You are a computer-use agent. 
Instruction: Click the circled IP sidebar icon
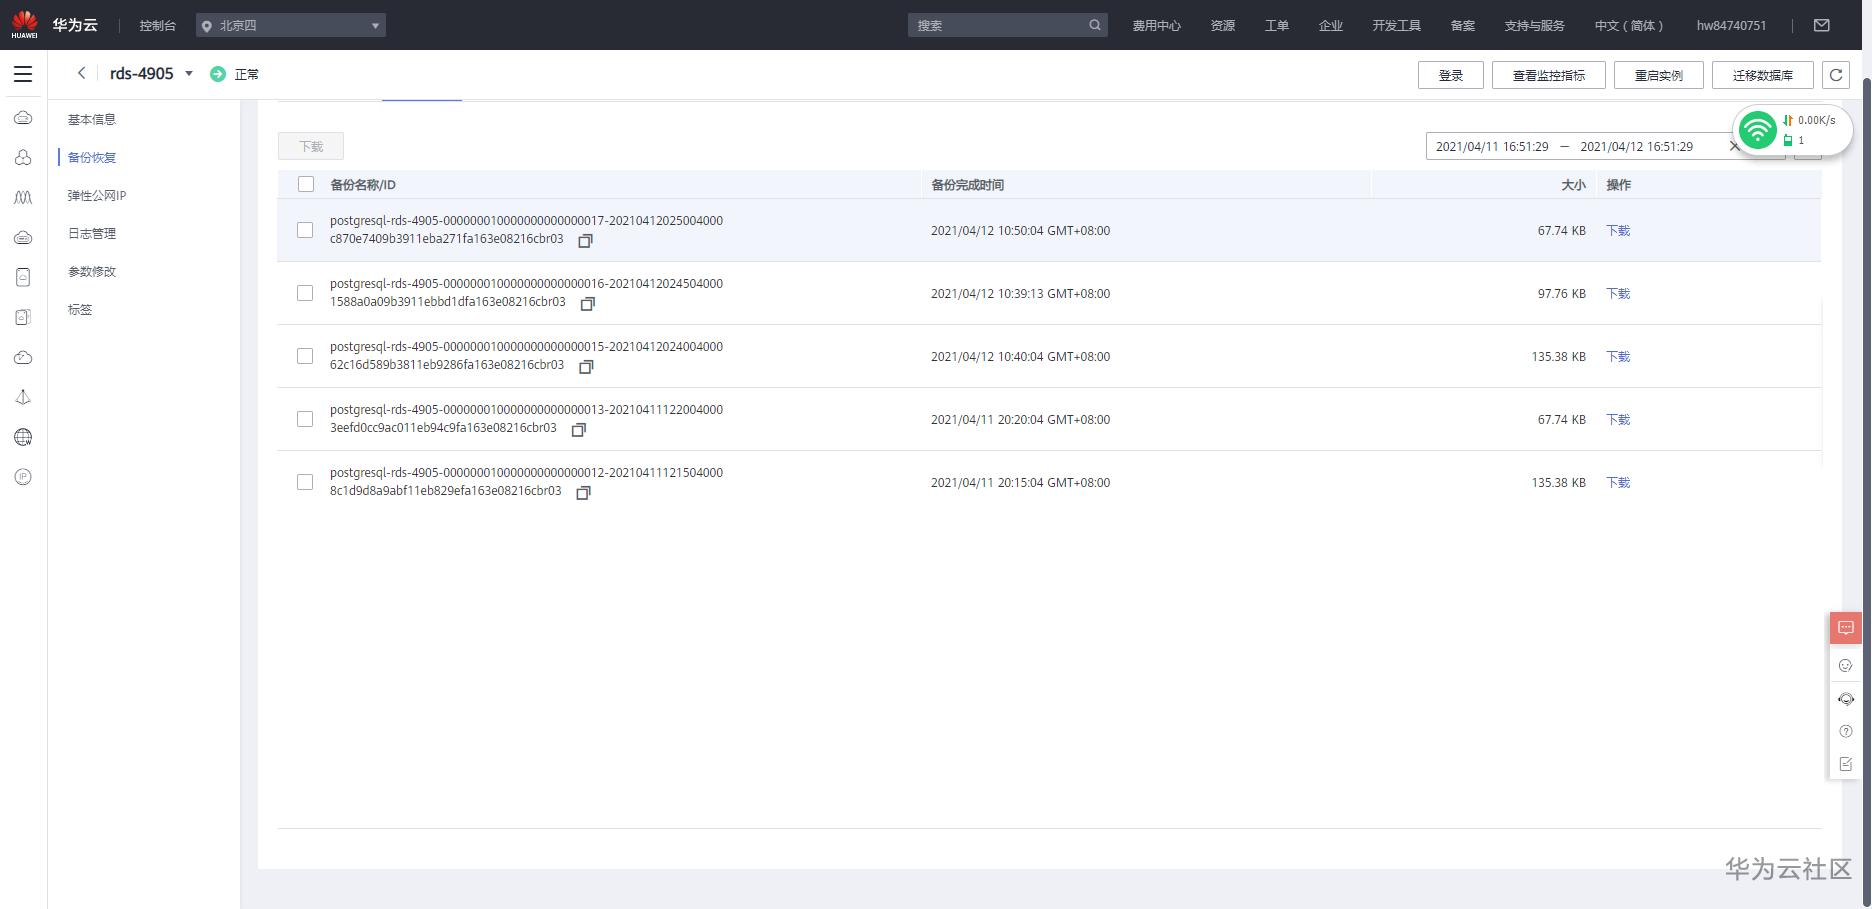[23, 477]
